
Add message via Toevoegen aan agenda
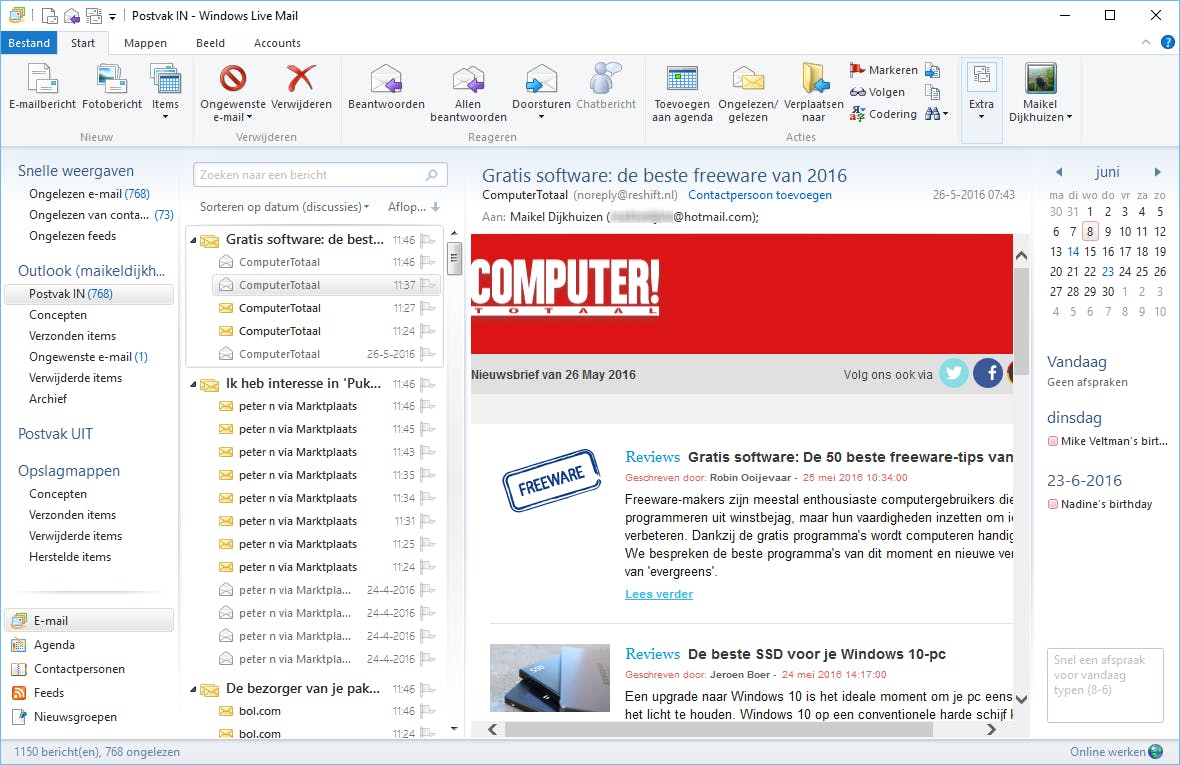tap(682, 93)
